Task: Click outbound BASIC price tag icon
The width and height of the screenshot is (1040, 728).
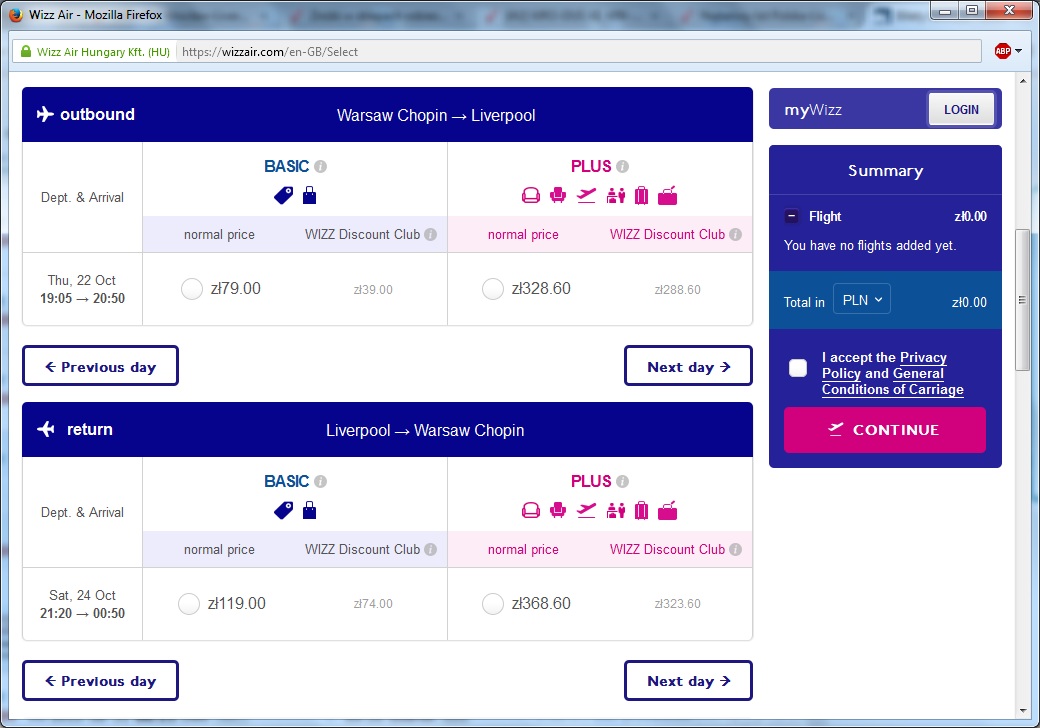Action: (283, 196)
